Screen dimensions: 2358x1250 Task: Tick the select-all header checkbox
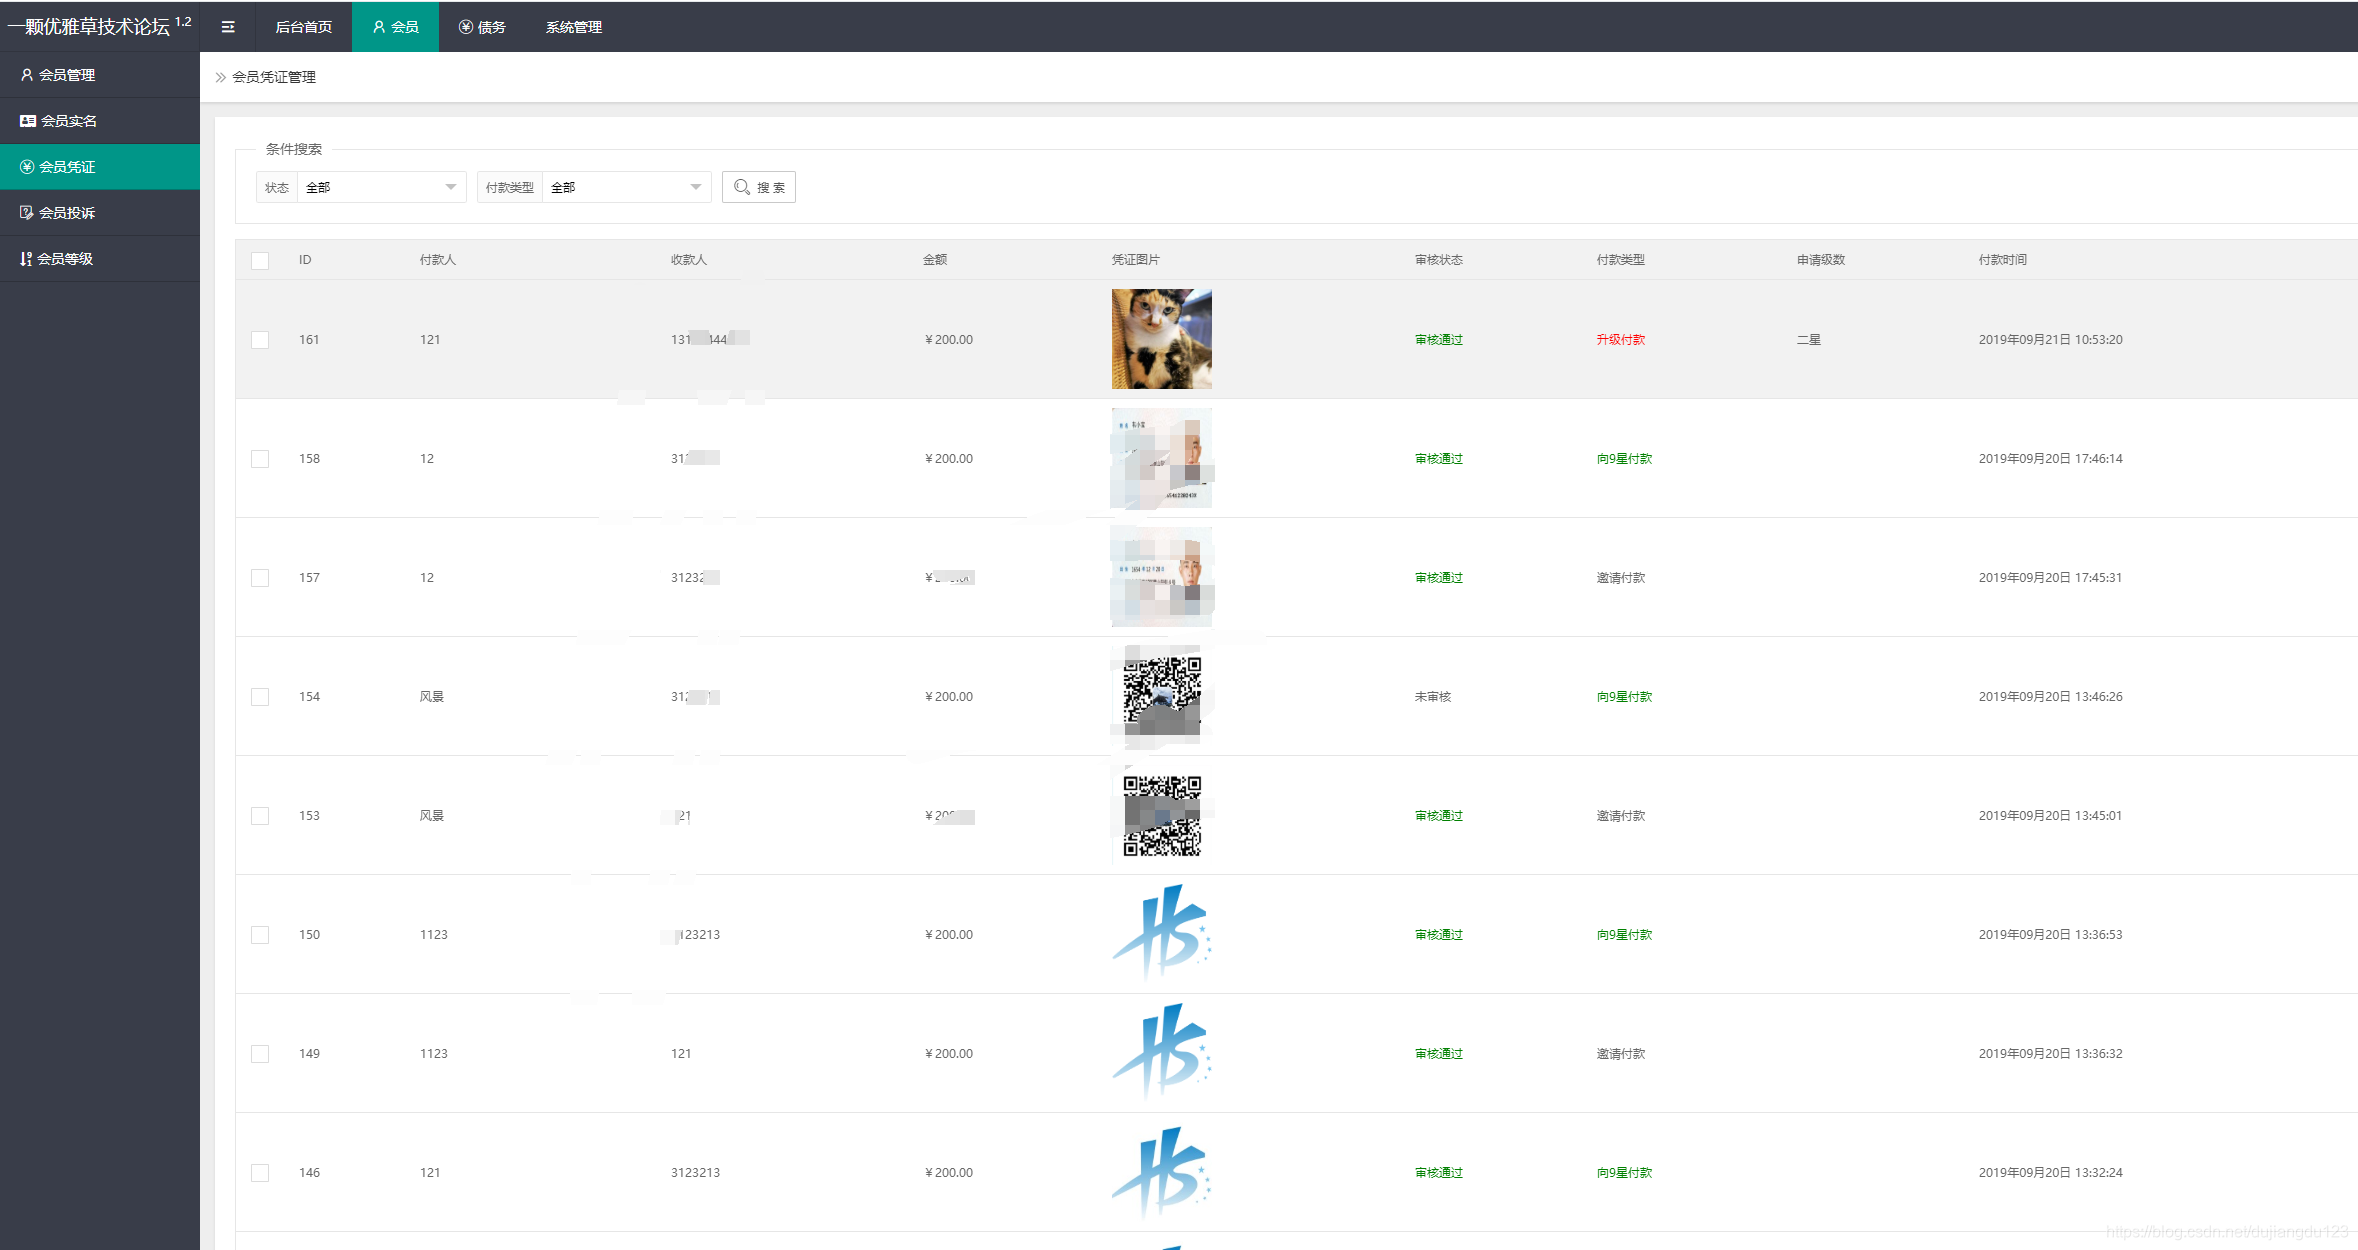pos(260,261)
